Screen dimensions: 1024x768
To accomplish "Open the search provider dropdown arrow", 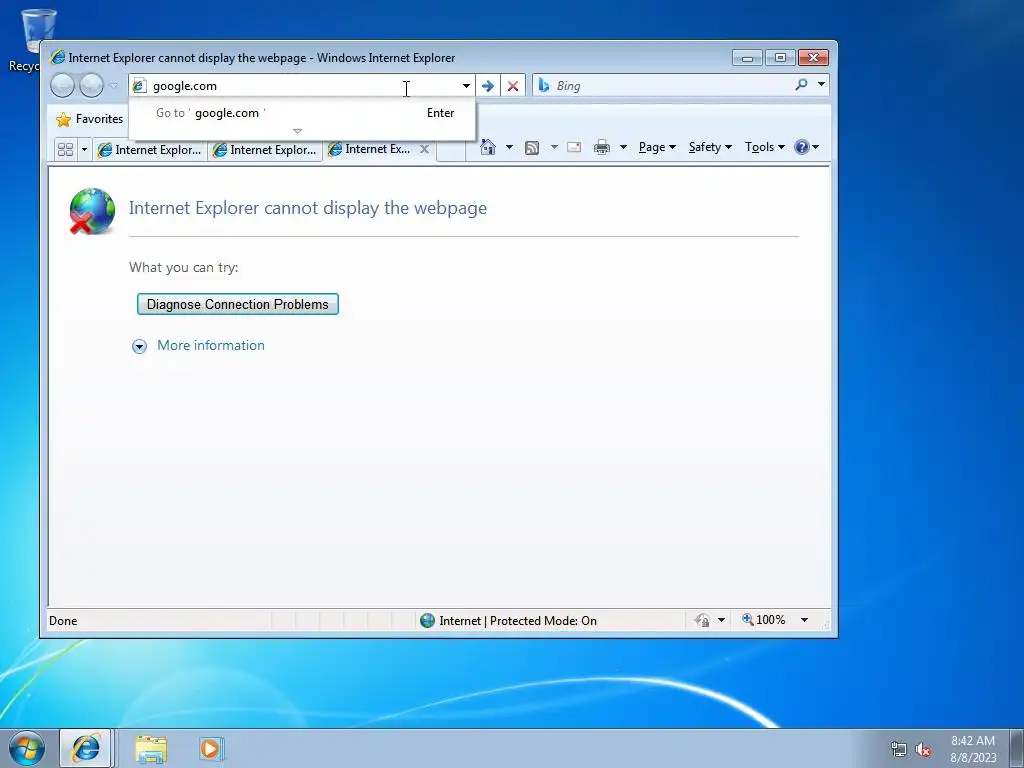I will [822, 84].
